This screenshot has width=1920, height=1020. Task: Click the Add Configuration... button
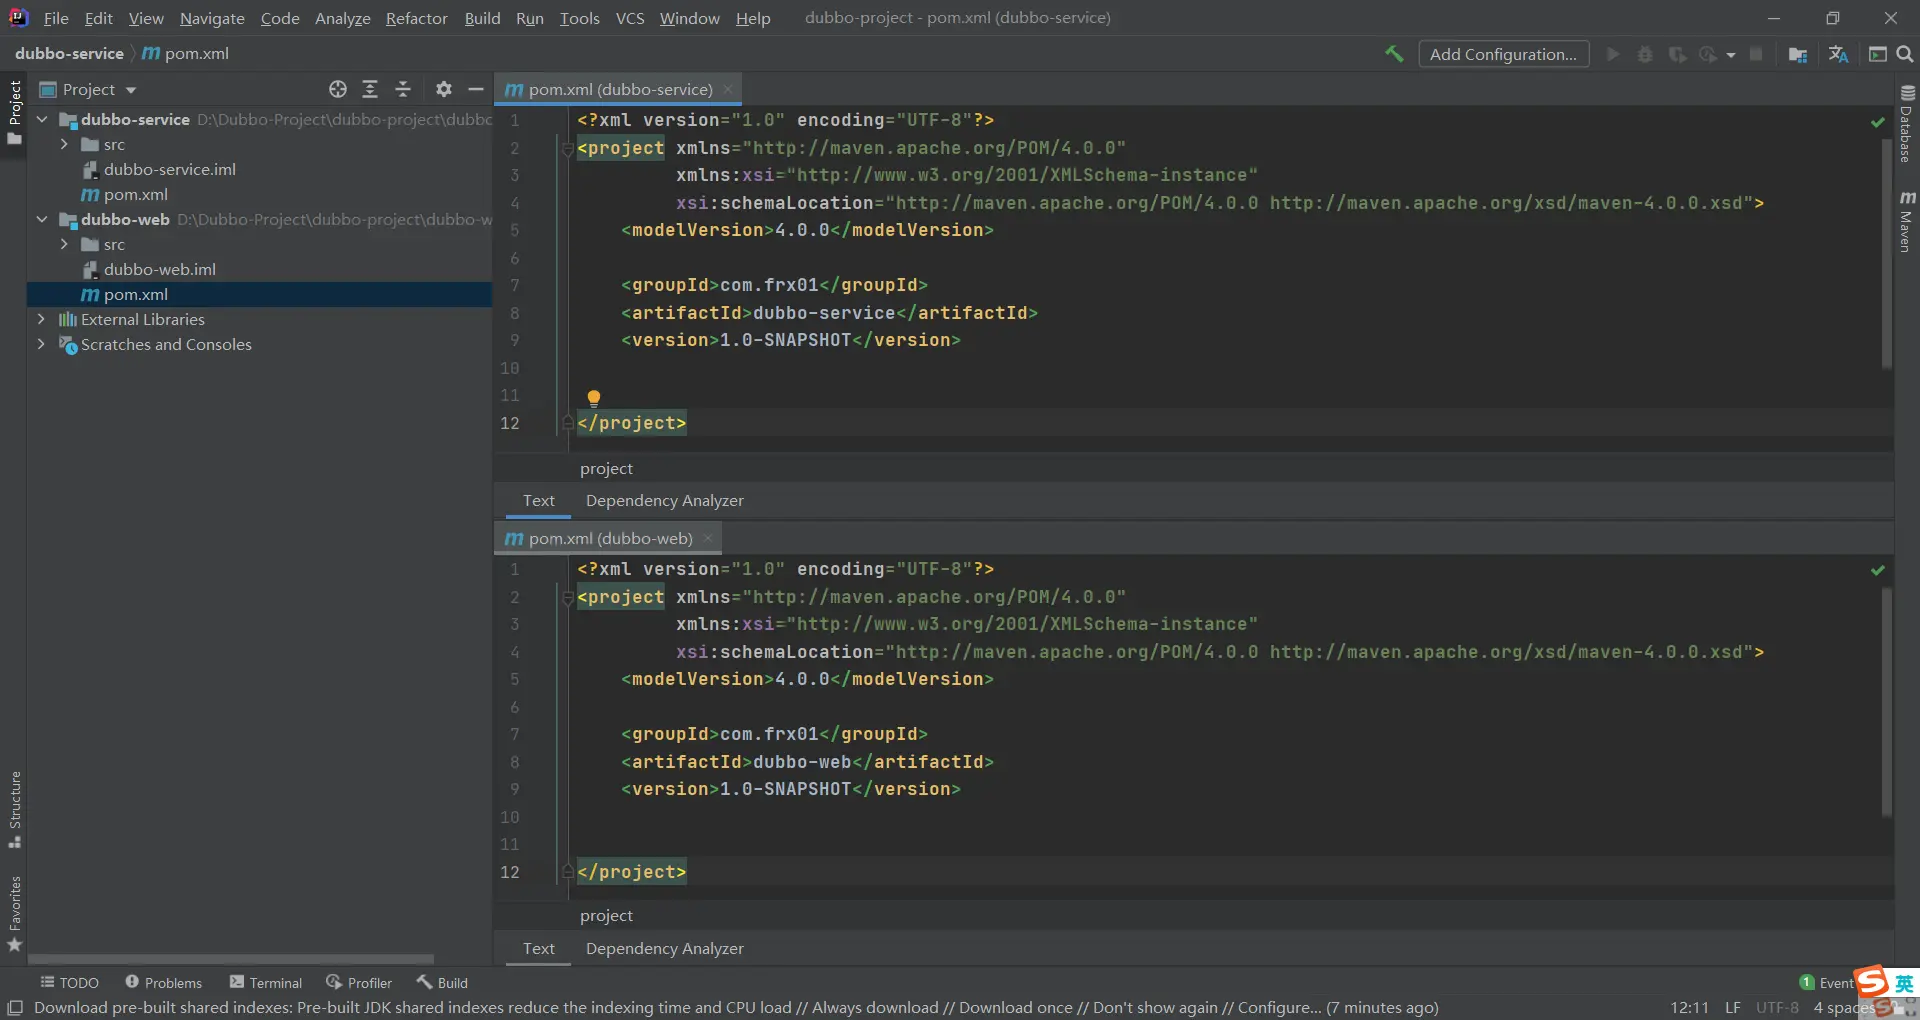click(x=1503, y=54)
